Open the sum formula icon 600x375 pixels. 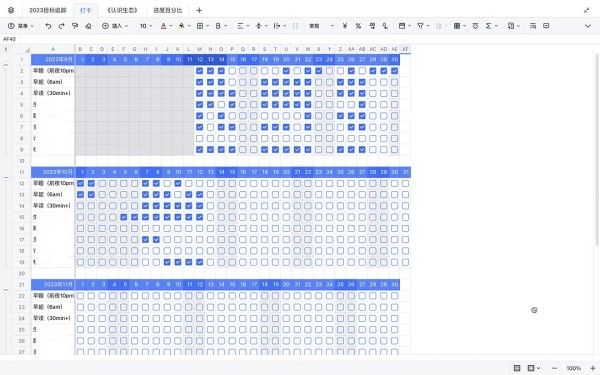(x=488, y=26)
